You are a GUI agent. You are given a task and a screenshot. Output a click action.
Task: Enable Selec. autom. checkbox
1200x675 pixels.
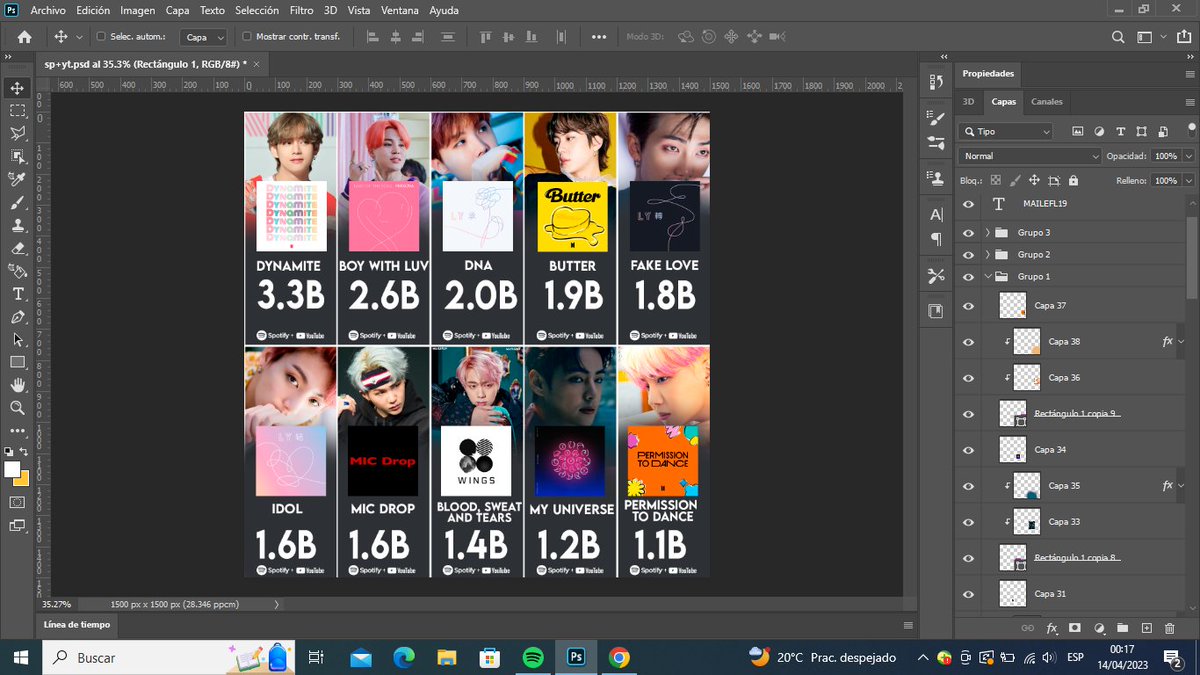click(x=100, y=37)
